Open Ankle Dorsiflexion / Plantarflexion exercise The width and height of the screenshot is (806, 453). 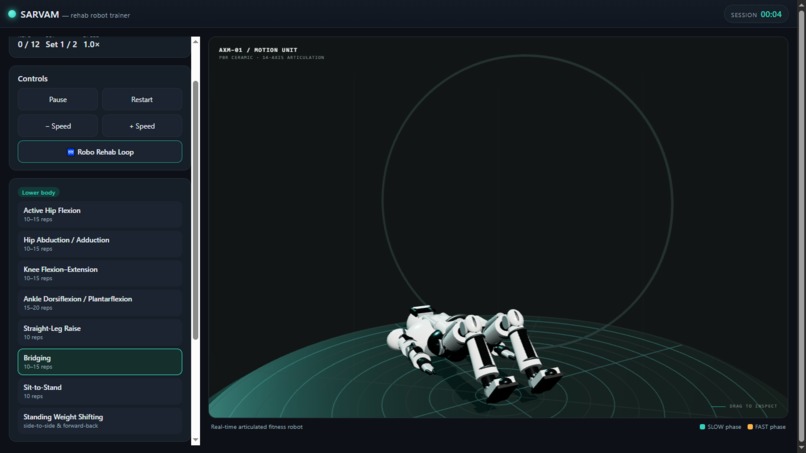(x=100, y=302)
